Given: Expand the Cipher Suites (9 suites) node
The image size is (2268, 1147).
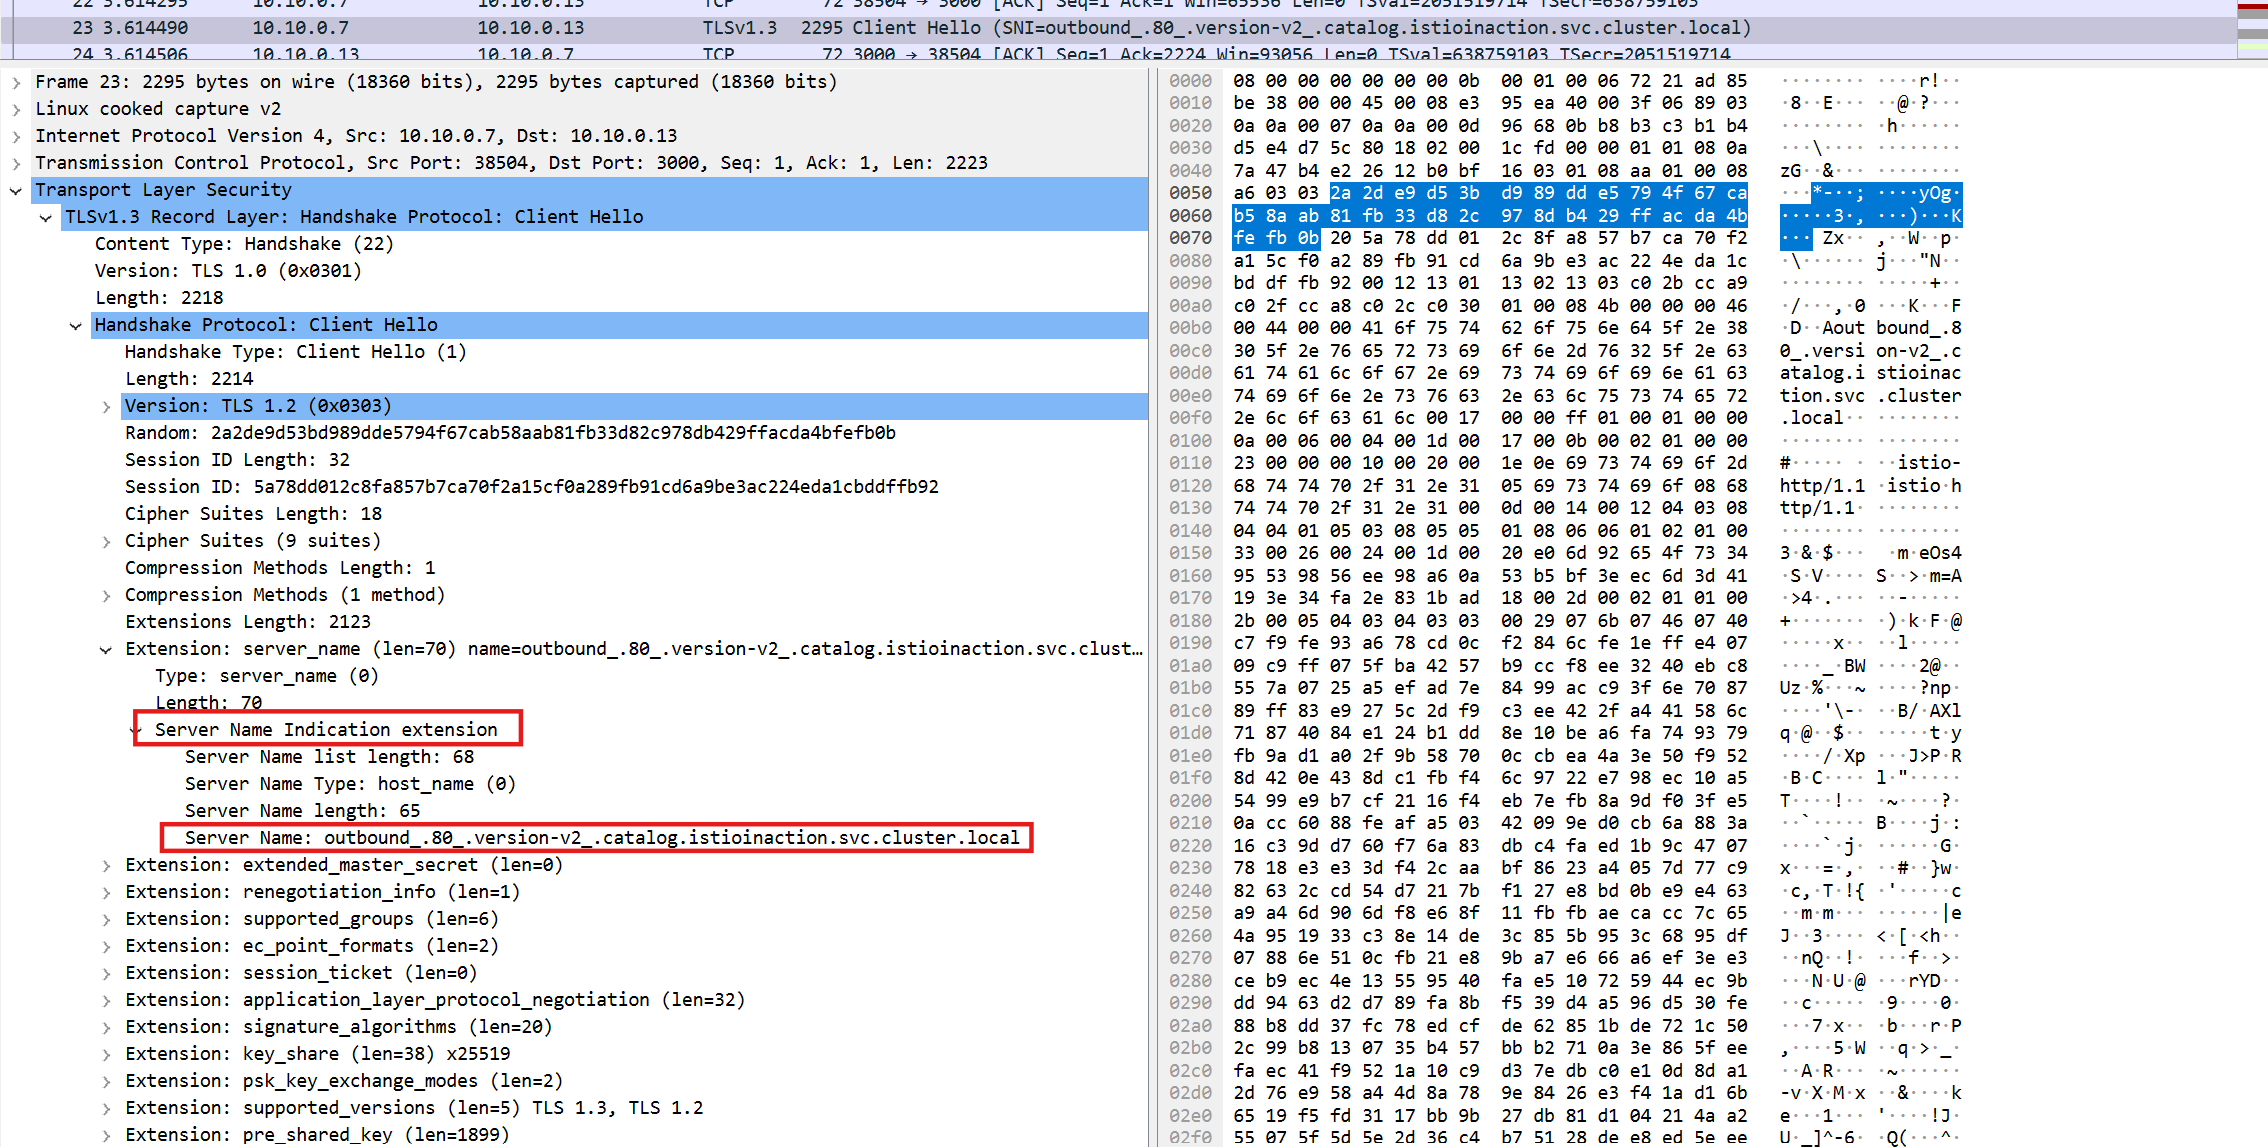Looking at the screenshot, I should tap(106, 541).
